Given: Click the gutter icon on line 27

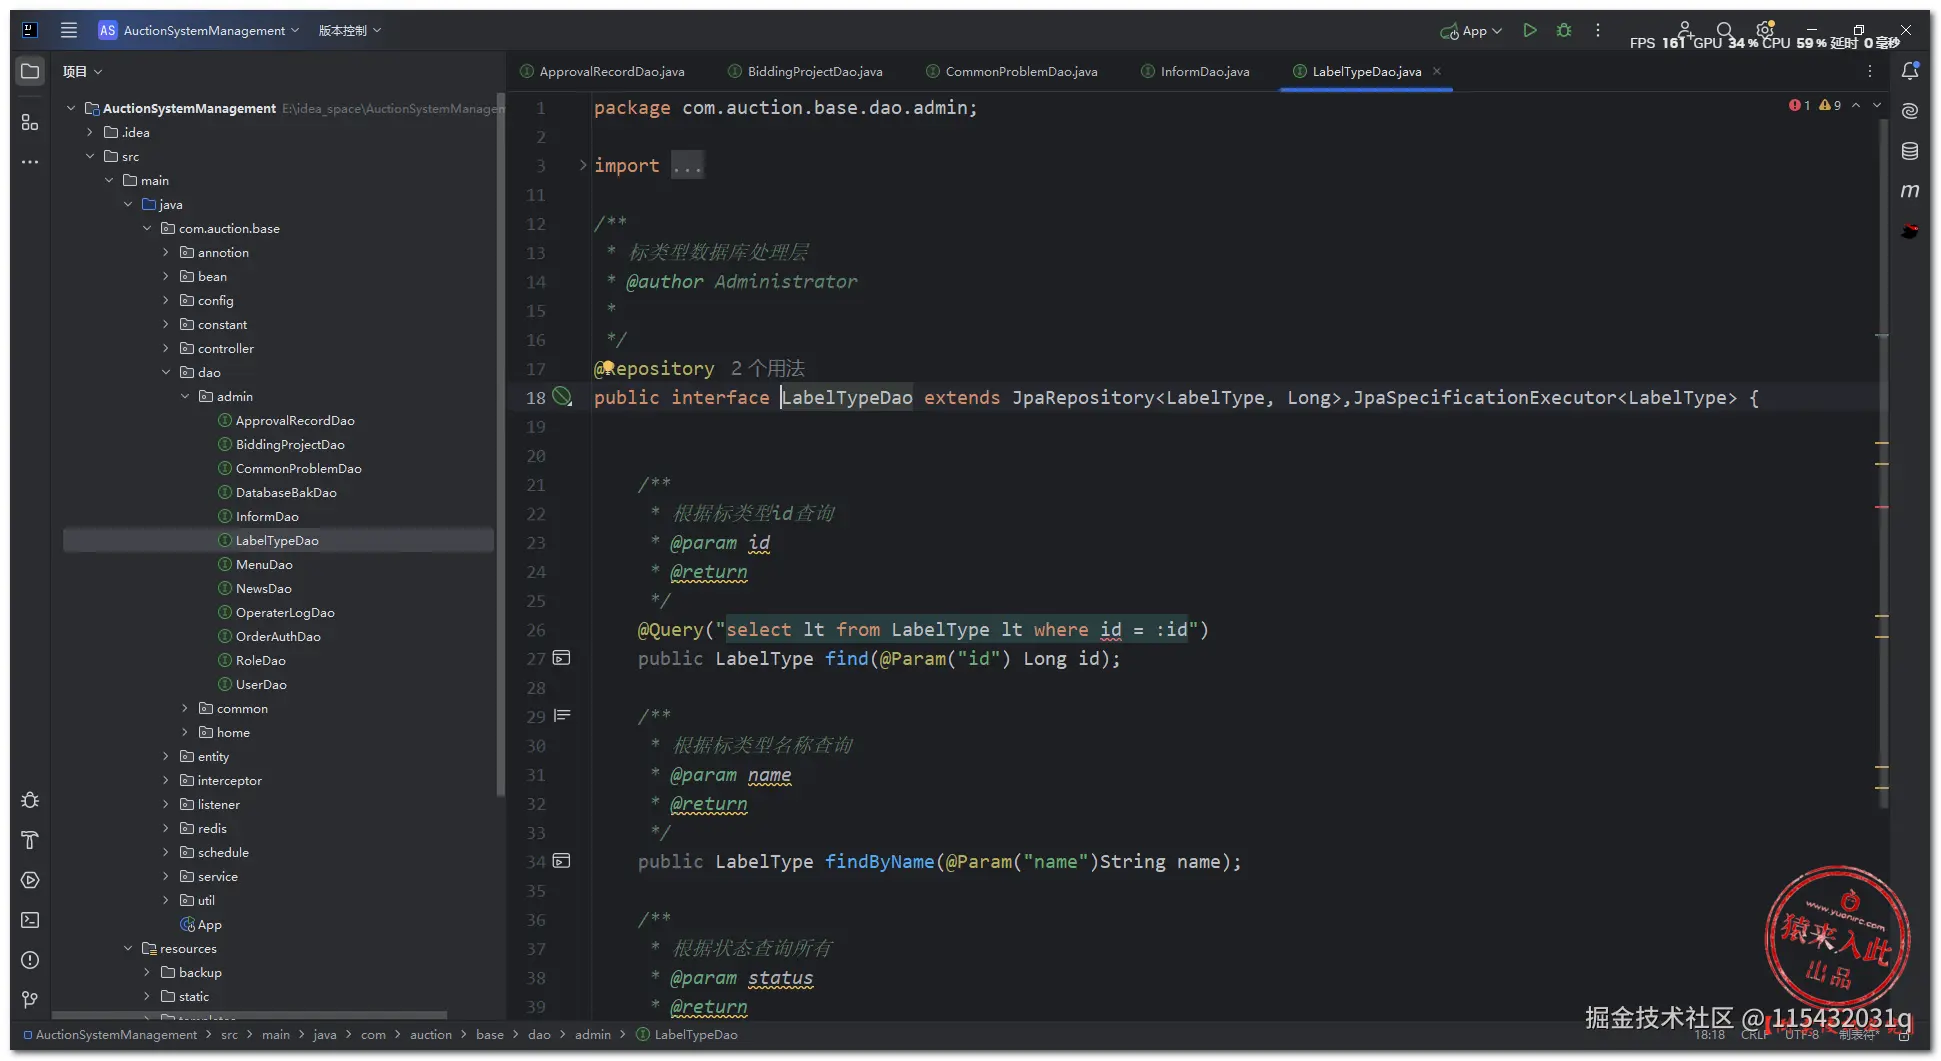Looking at the screenshot, I should [562, 658].
